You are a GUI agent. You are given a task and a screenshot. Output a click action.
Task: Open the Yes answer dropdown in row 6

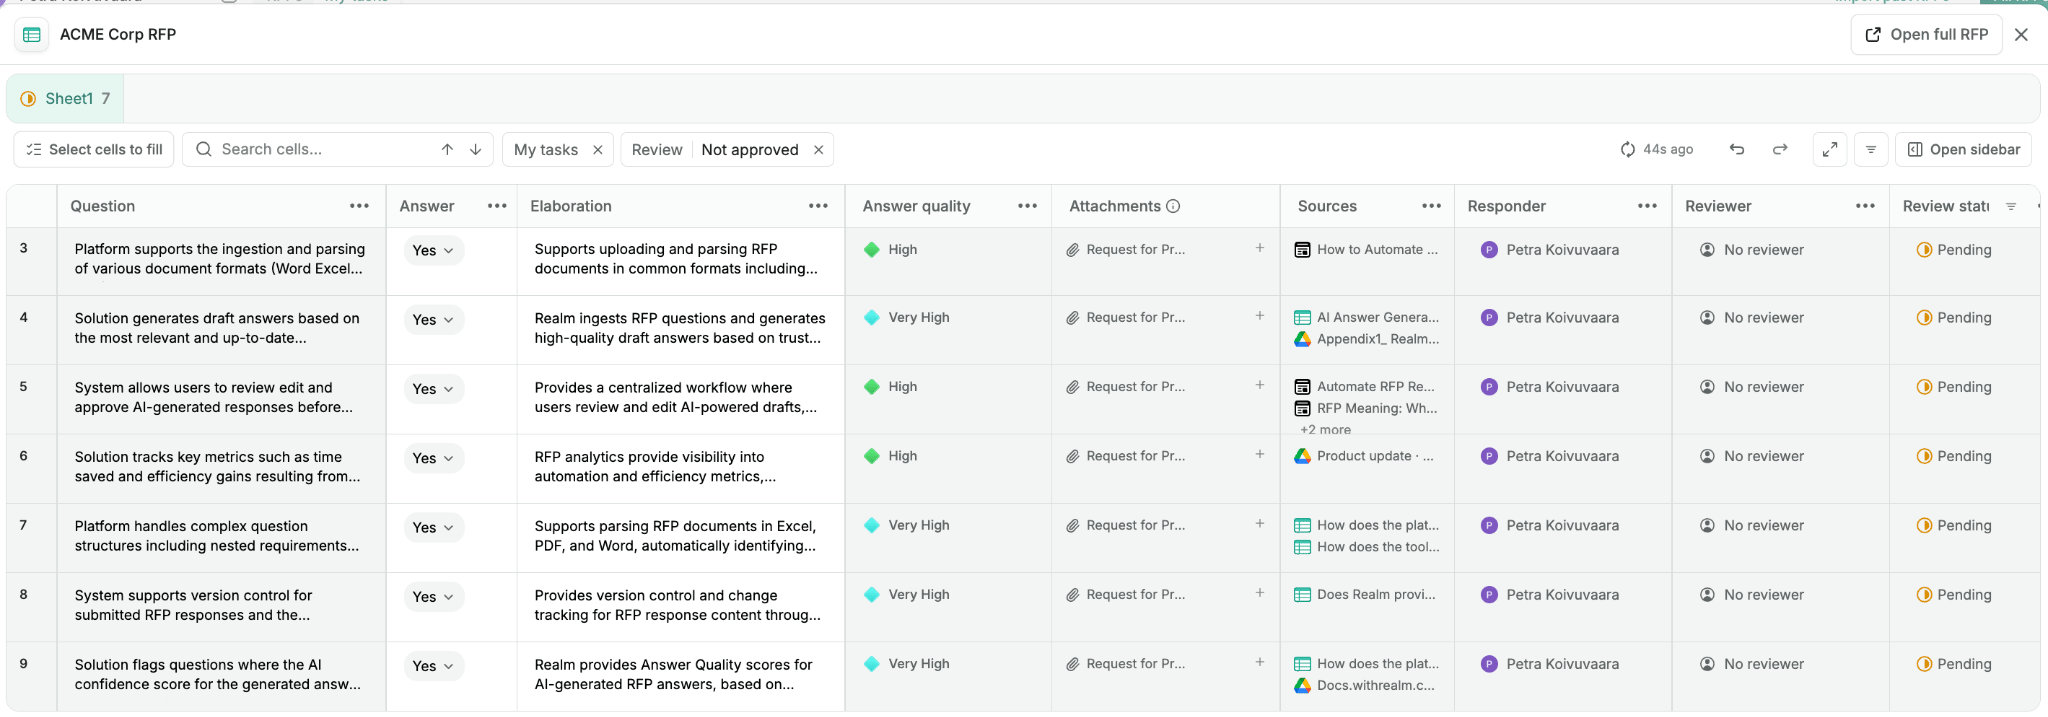tap(433, 458)
